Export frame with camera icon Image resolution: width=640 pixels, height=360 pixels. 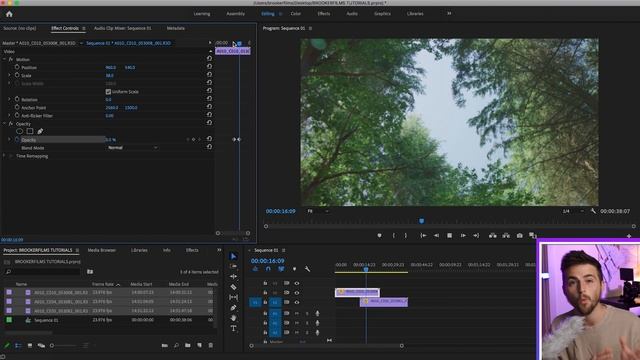coord(520,236)
